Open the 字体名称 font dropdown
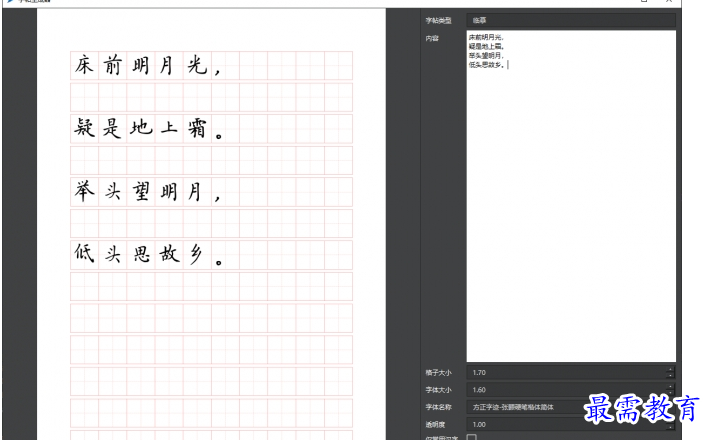 [x=571, y=407]
